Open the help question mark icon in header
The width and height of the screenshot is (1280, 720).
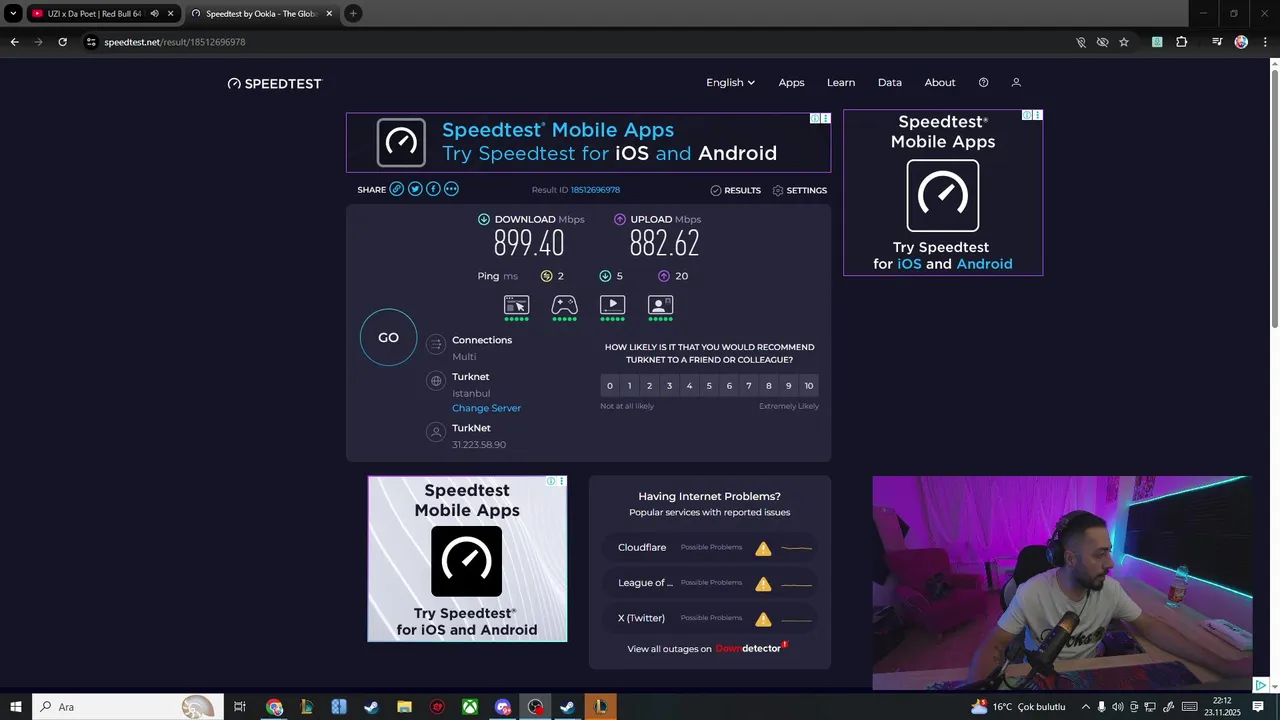pos(983,83)
